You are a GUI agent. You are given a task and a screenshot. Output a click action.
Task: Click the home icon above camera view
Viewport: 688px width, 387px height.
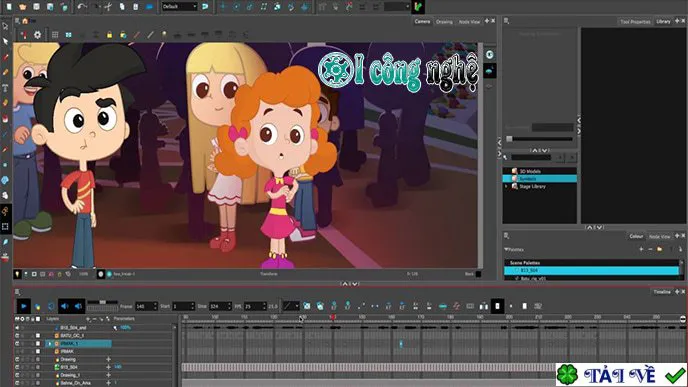coord(25,21)
